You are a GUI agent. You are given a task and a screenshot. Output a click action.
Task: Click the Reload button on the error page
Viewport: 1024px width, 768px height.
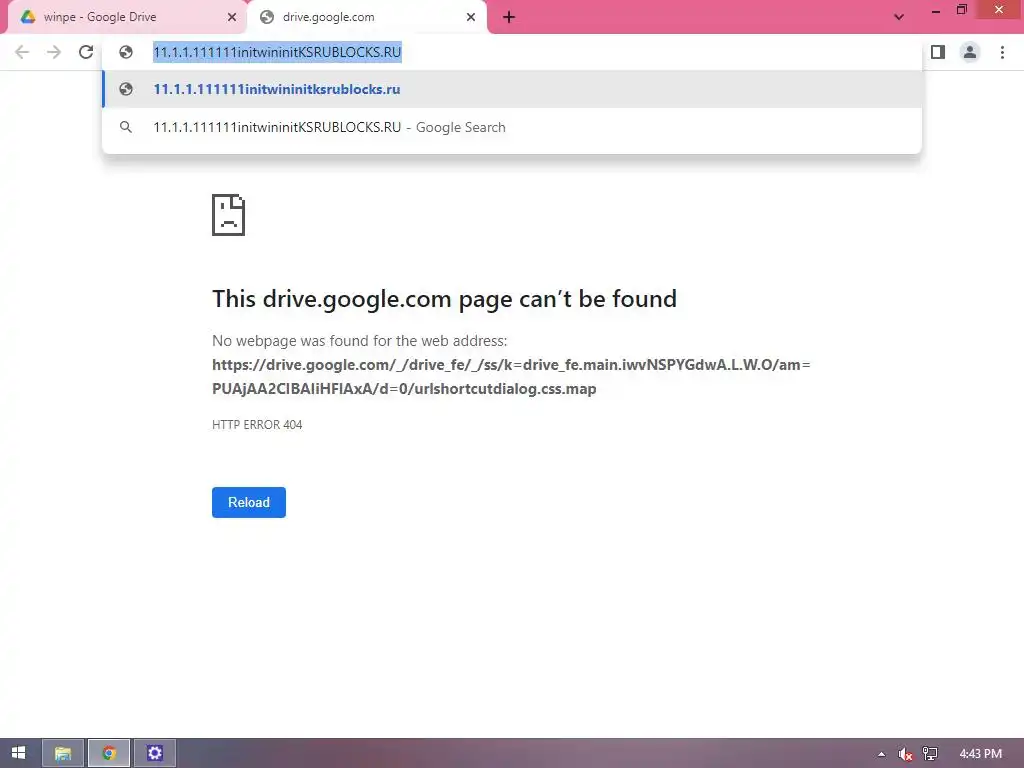pos(249,502)
